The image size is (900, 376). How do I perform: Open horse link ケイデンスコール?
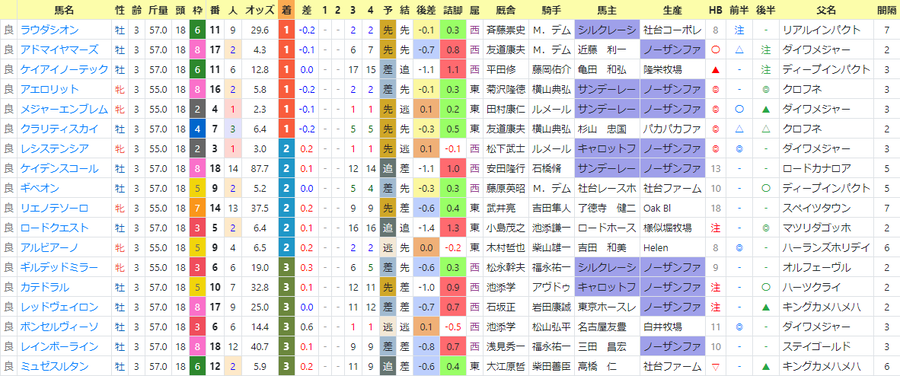59,169
